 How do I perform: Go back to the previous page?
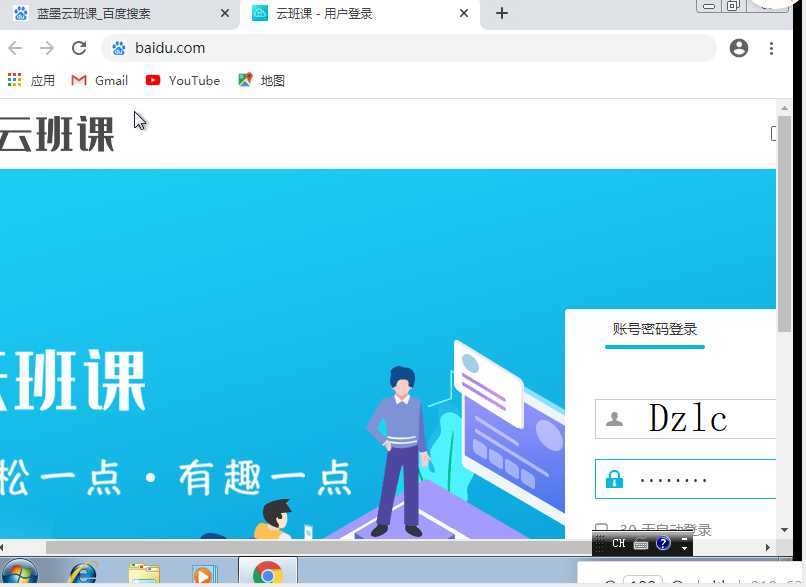[15, 48]
